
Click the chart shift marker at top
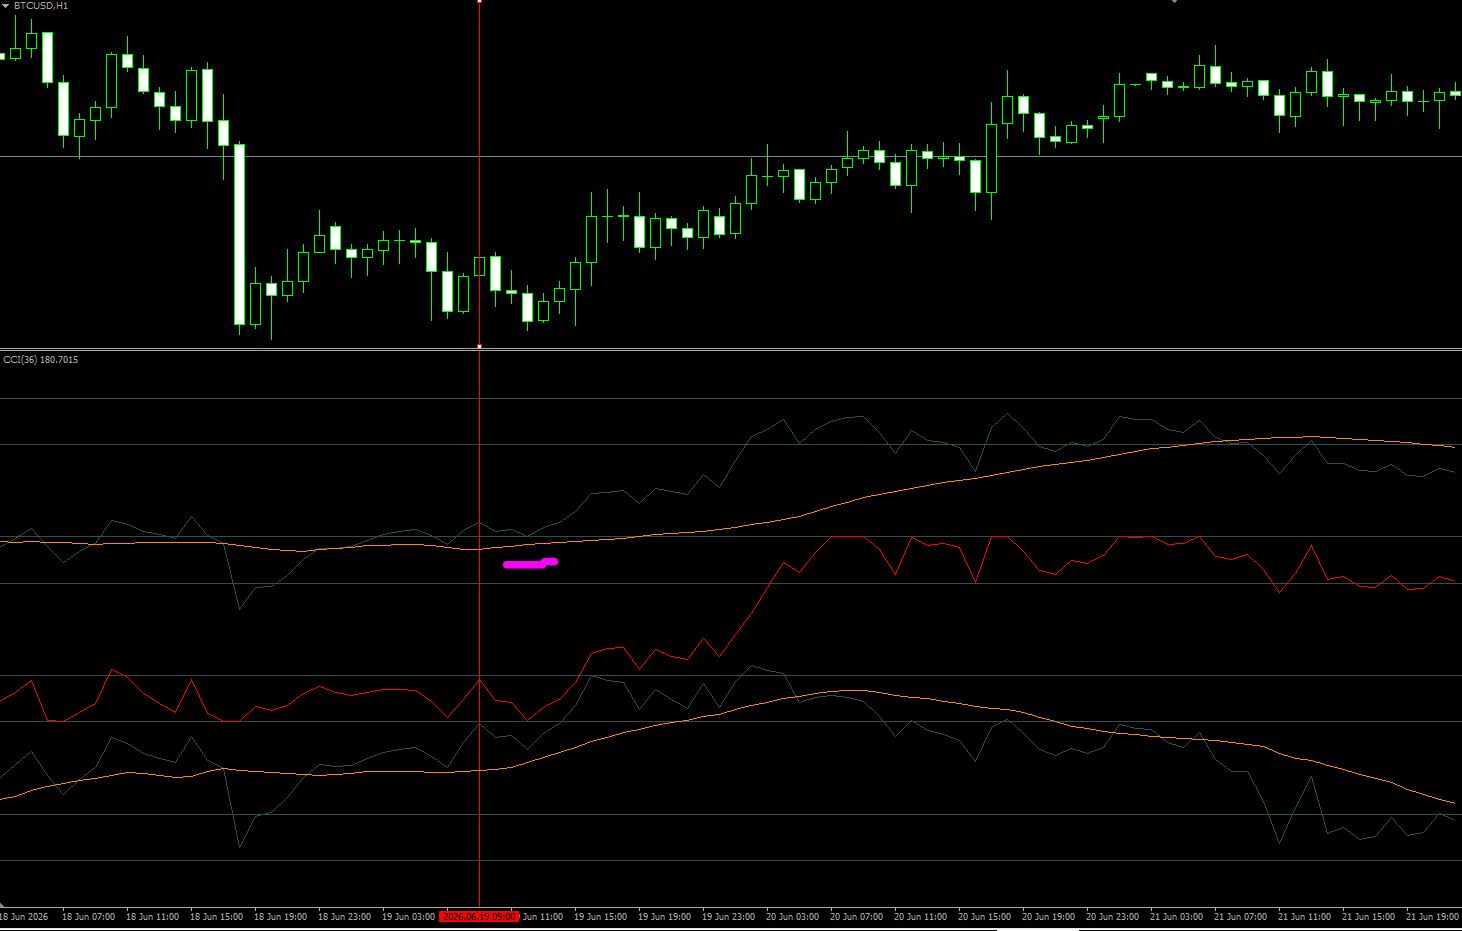[x=1175, y=2]
